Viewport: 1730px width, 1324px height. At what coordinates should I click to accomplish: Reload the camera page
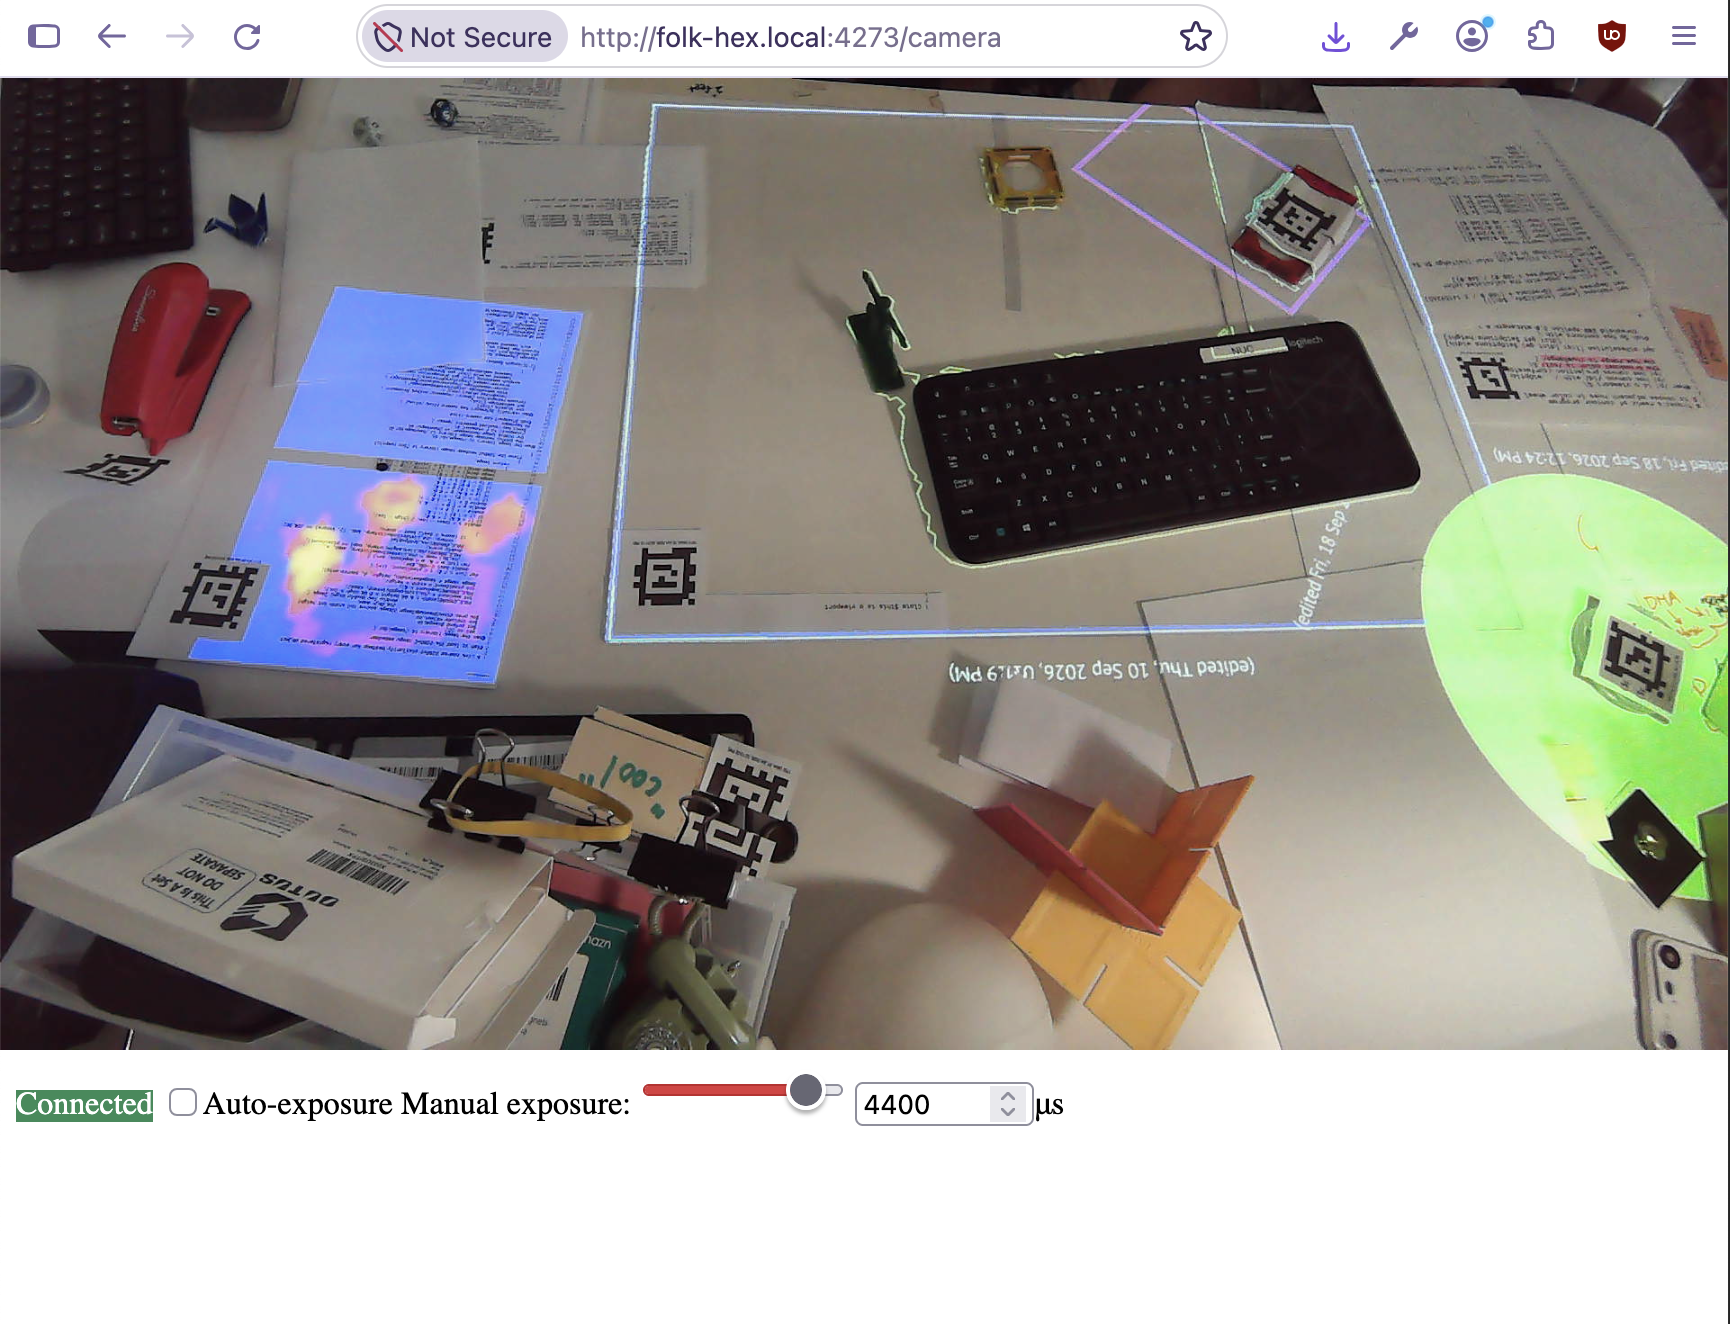(247, 37)
